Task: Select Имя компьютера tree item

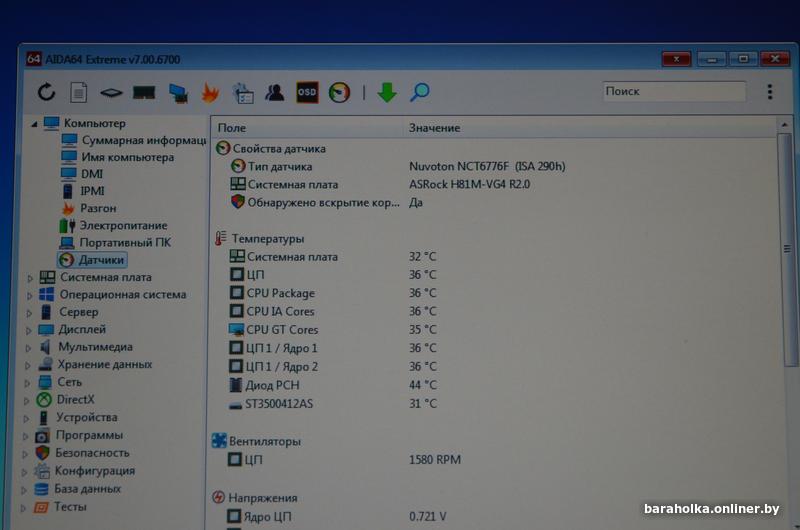Action: coord(117,157)
